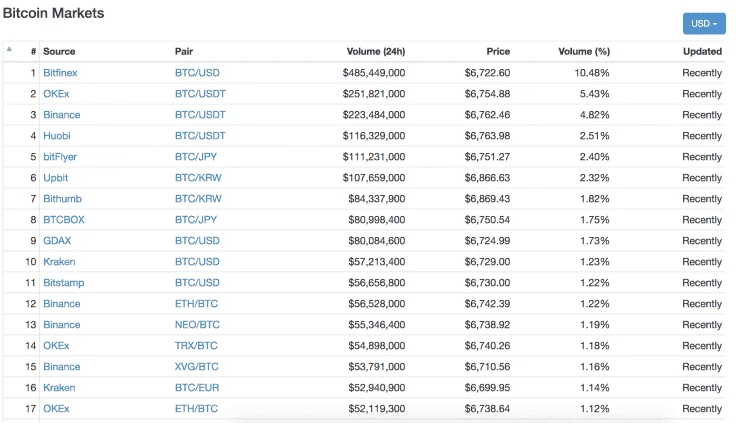Sort by the Updated column header
Image resolution: width=736 pixels, height=423 pixels.
[x=702, y=52]
